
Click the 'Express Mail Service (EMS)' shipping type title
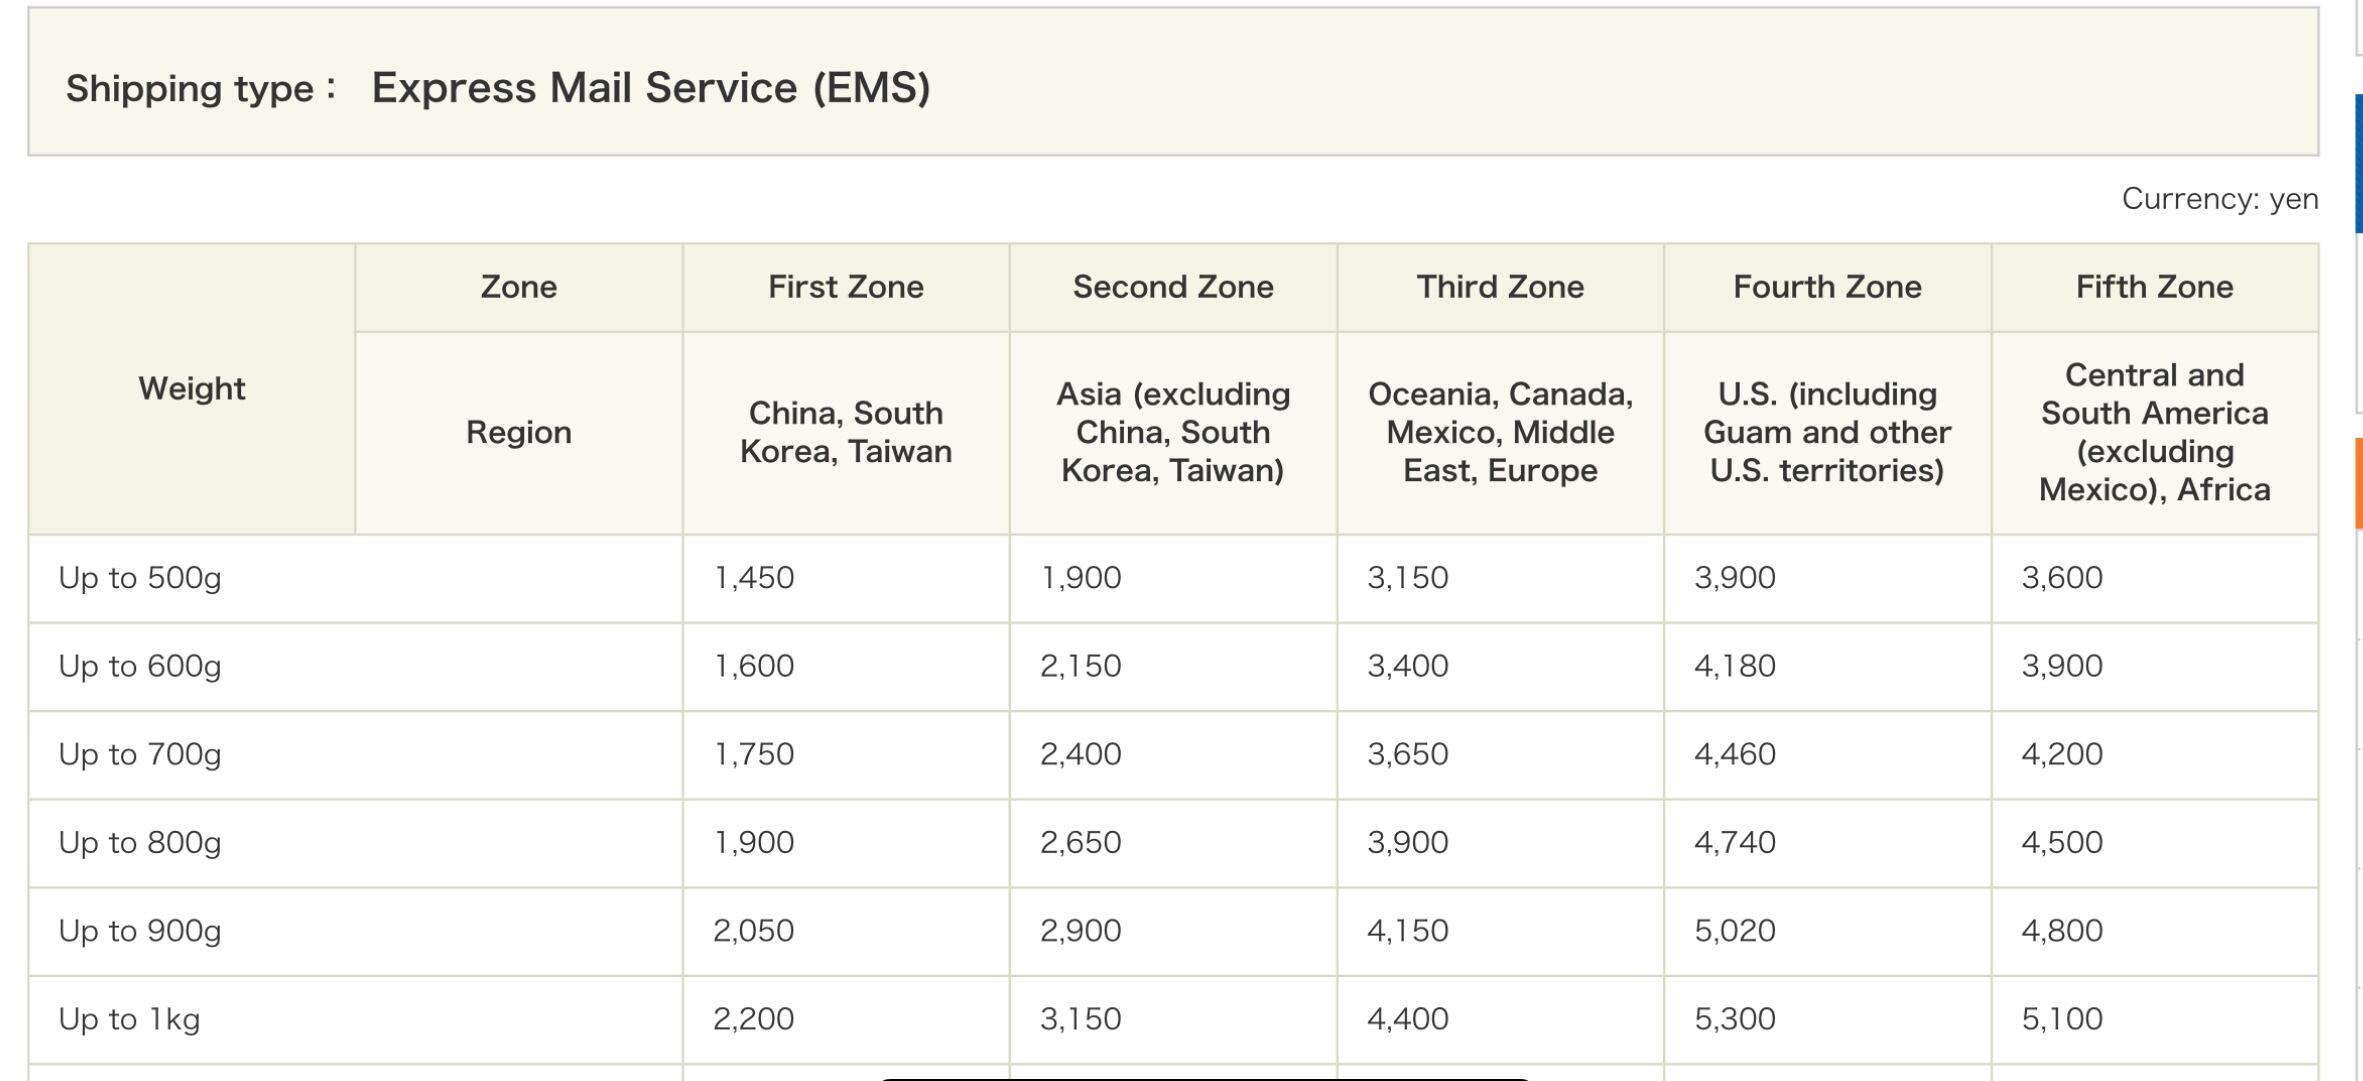pyautogui.click(x=650, y=88)
